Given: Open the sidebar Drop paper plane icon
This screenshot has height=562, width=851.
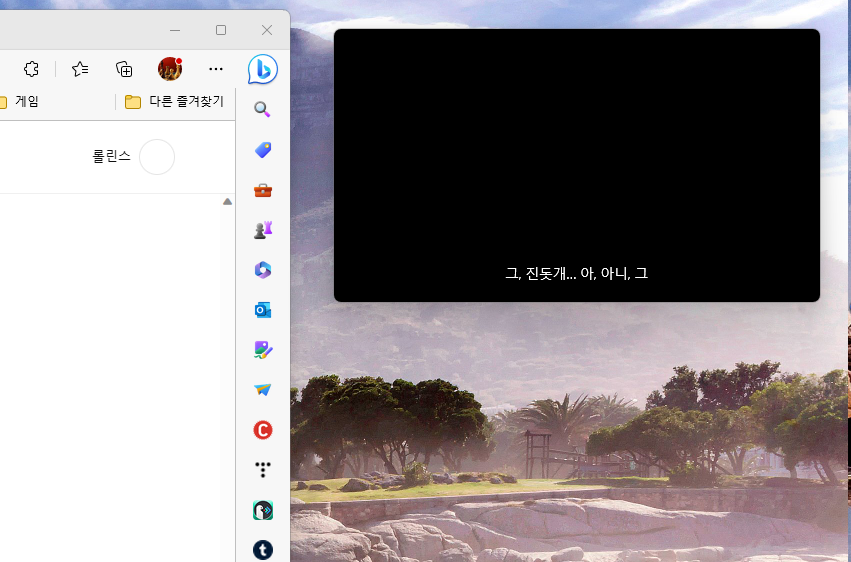Looking at the screenshot, I should (x=263, y=390).
